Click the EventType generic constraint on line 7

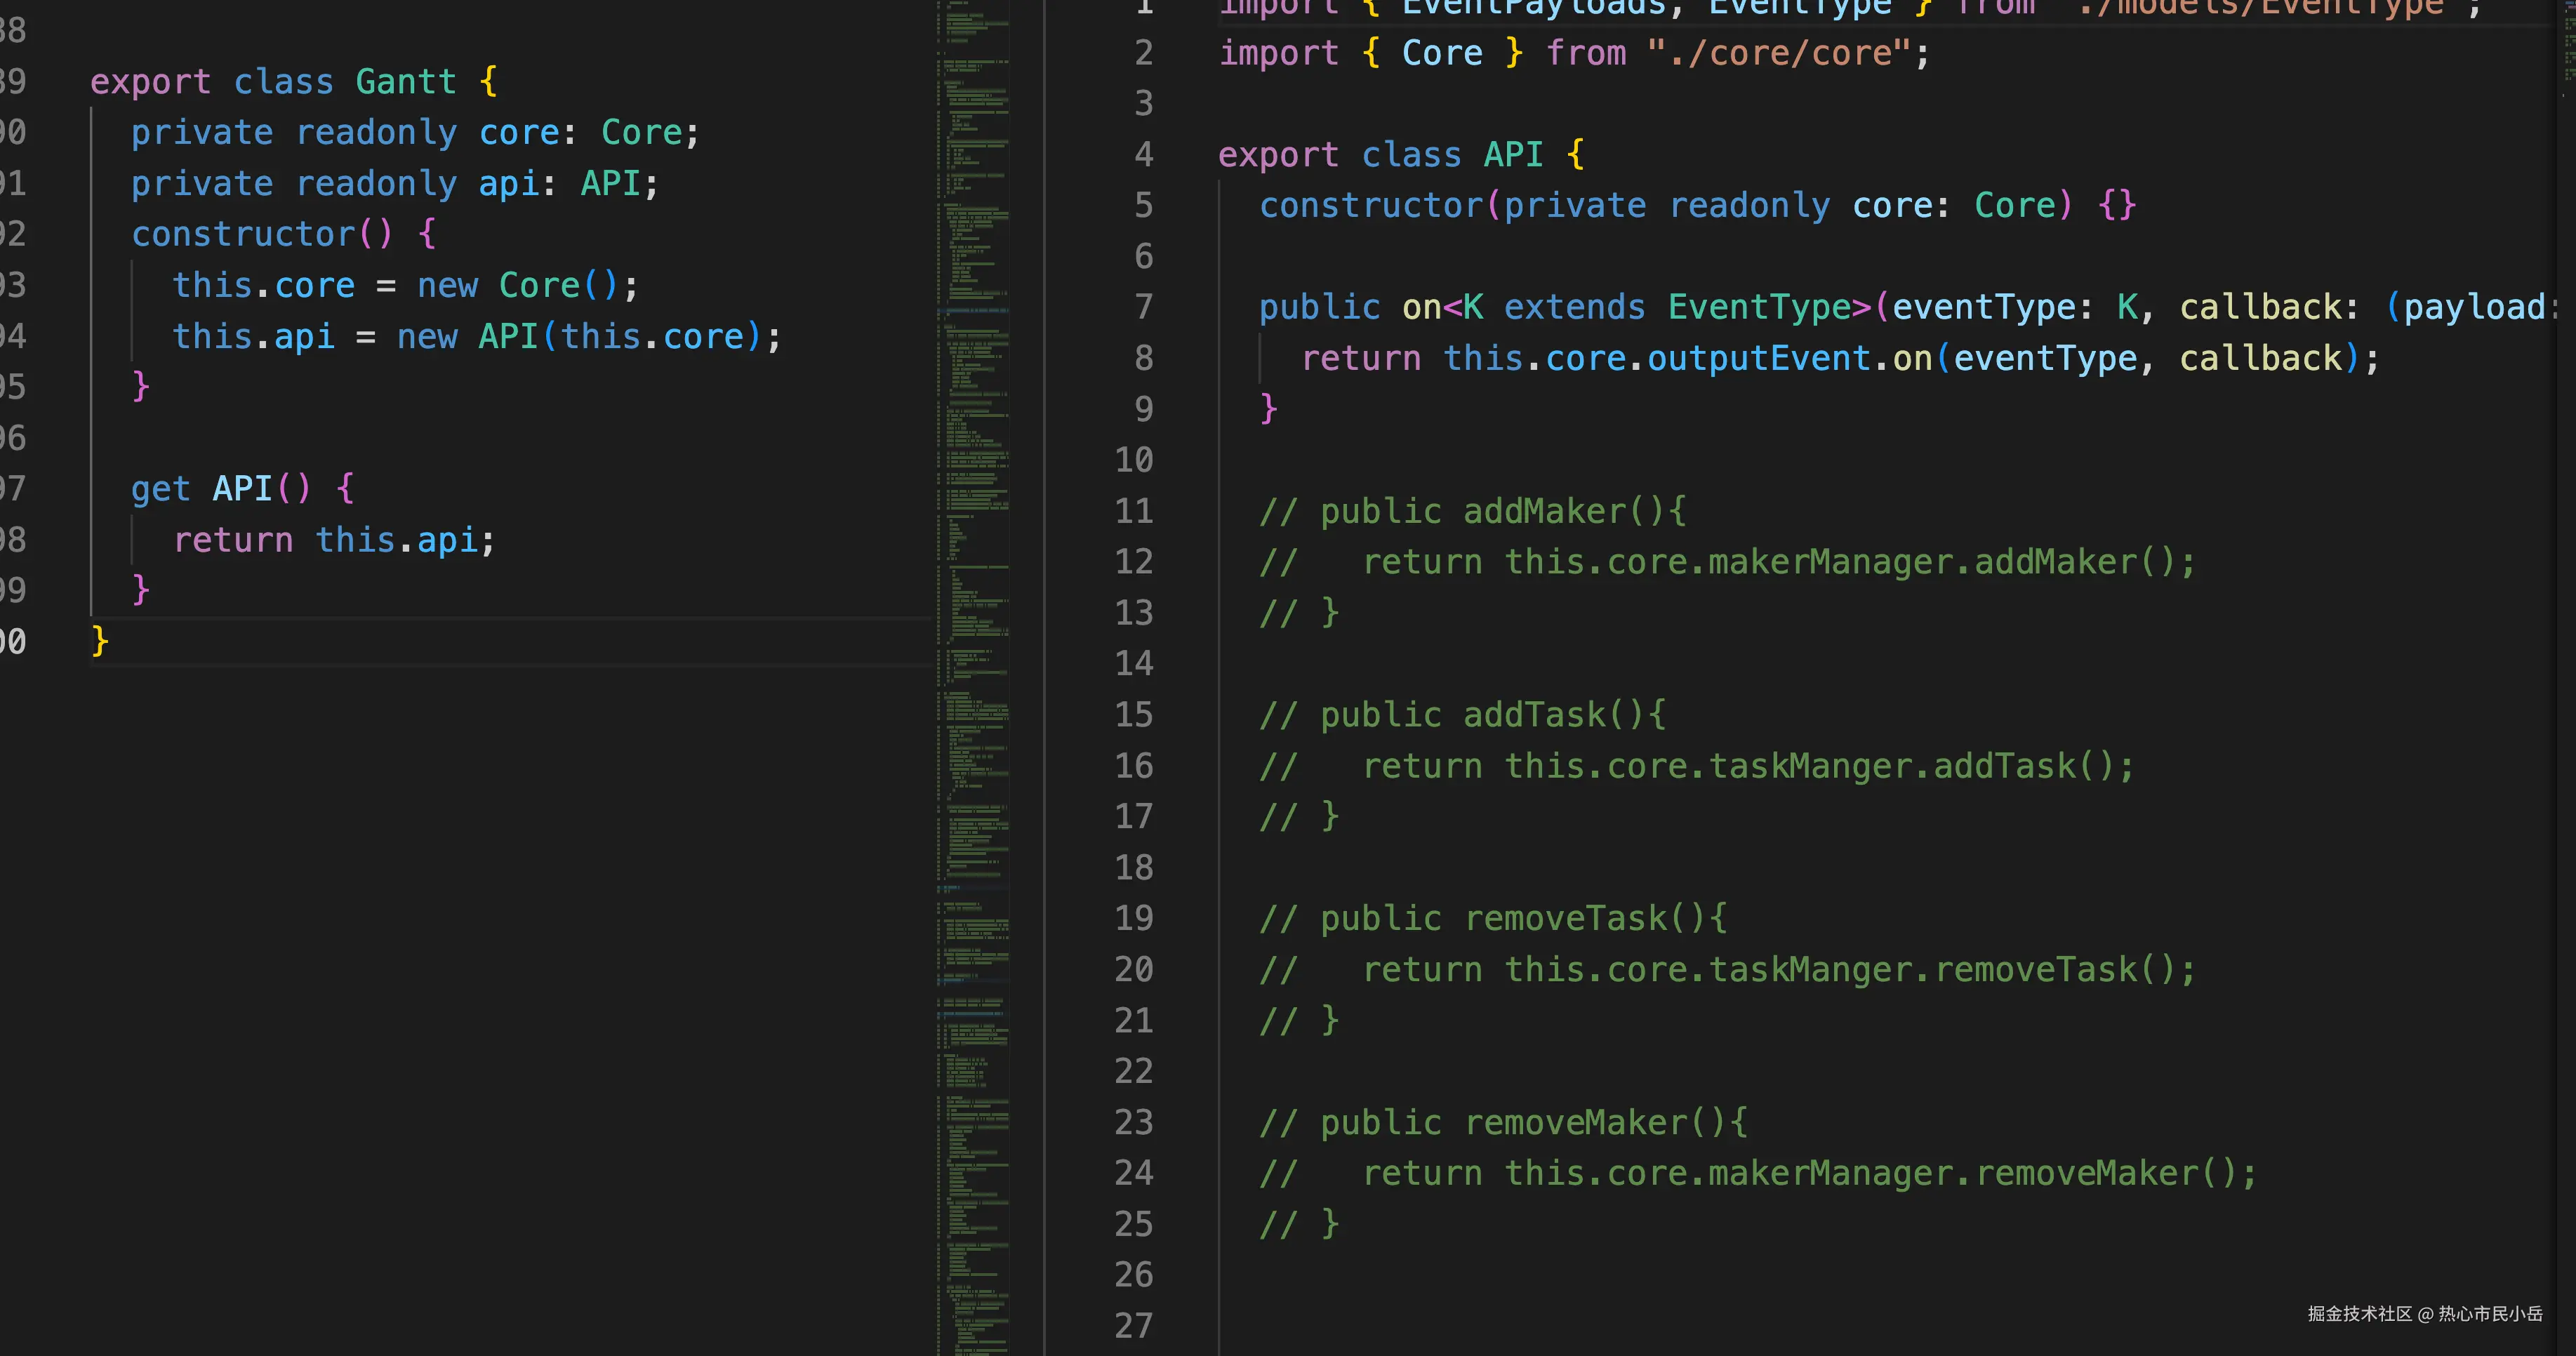tap(1758, 307)
